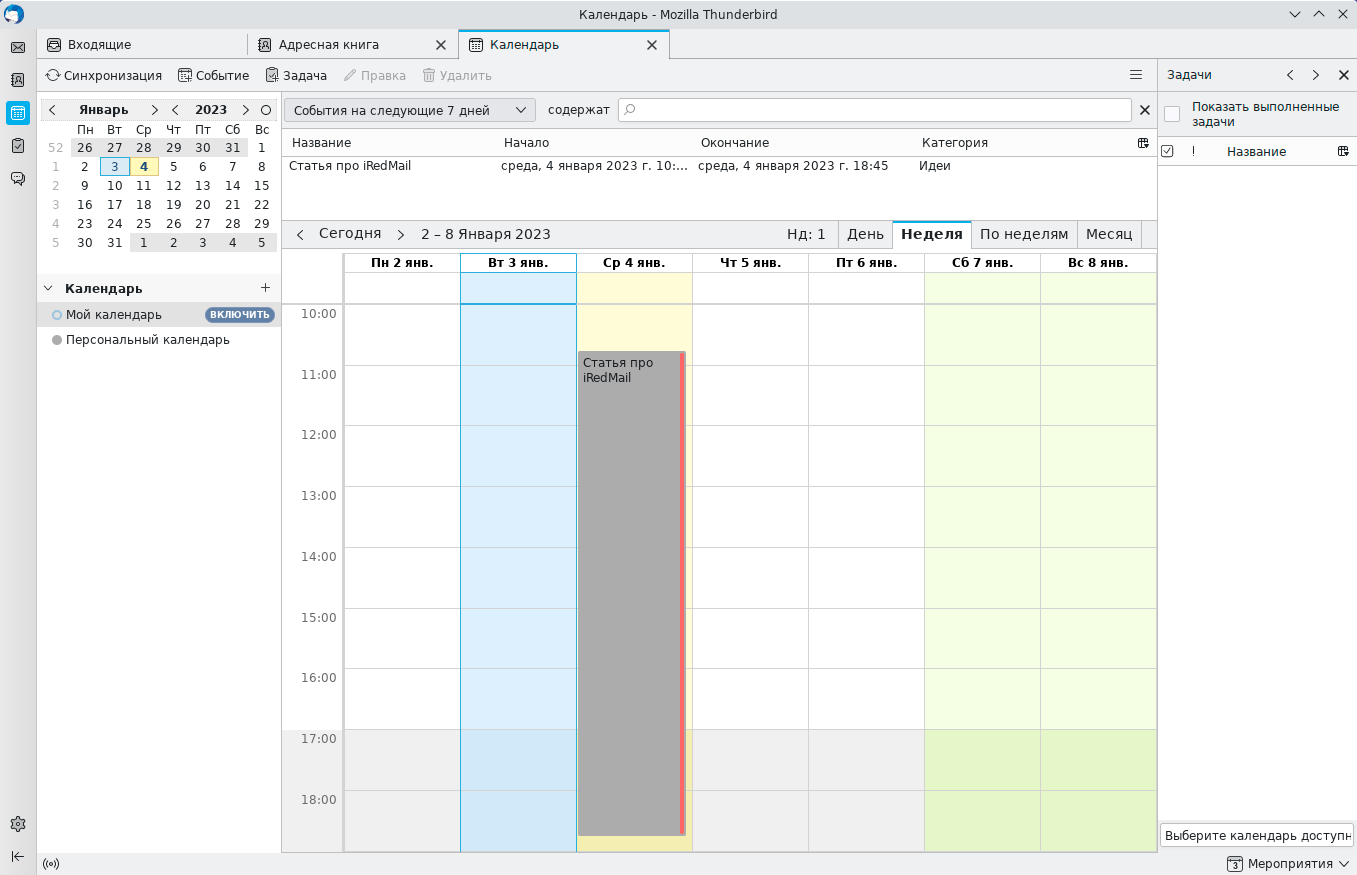Open the Tasks sidebar icon
Screen dimensions: 1357x875
pyautogui.click(x=18, y=145)
